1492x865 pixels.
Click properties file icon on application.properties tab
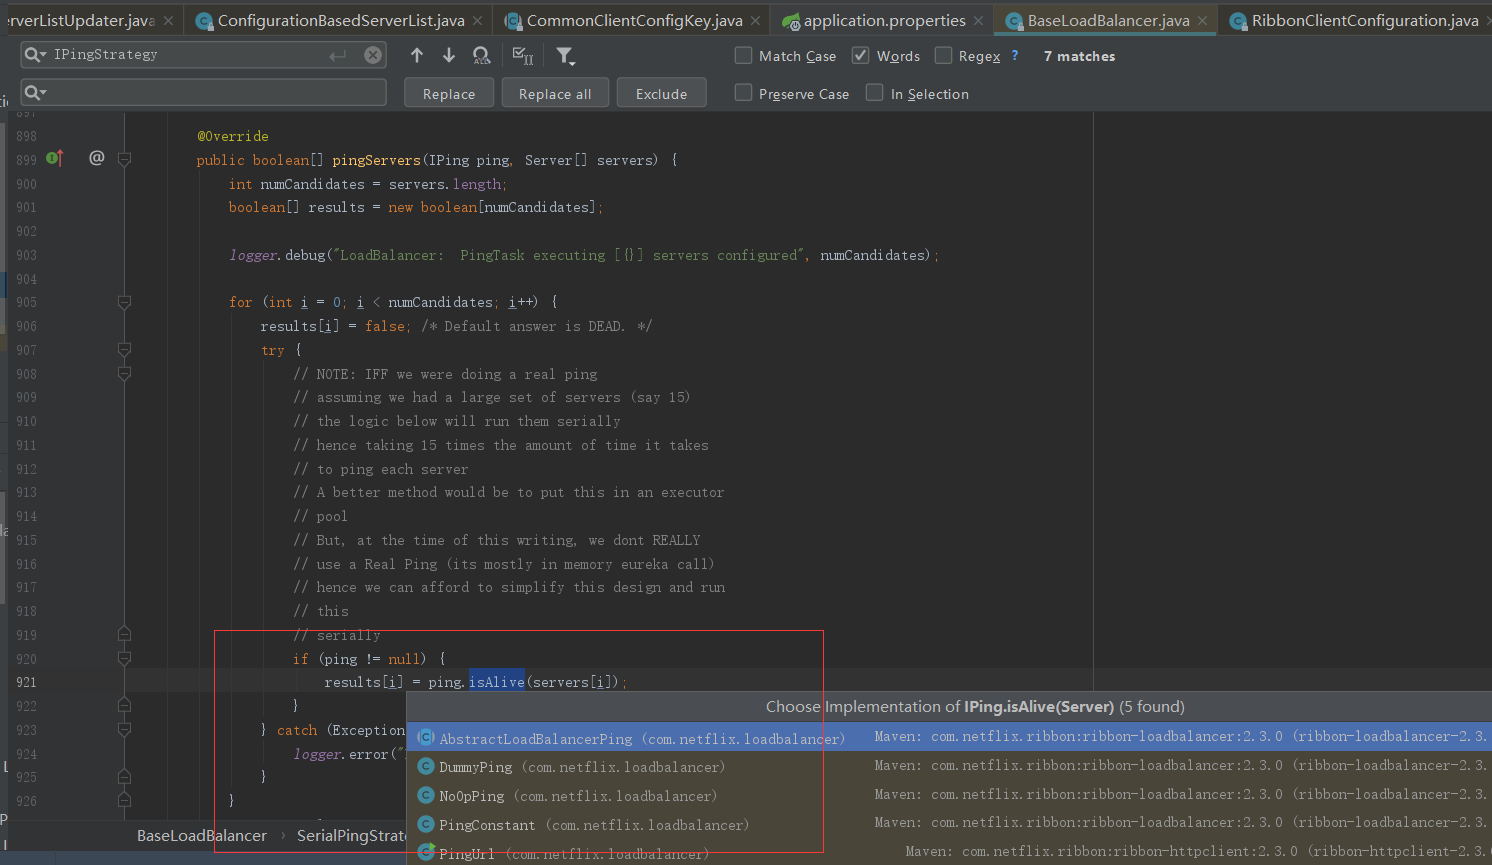click(791, 21)
